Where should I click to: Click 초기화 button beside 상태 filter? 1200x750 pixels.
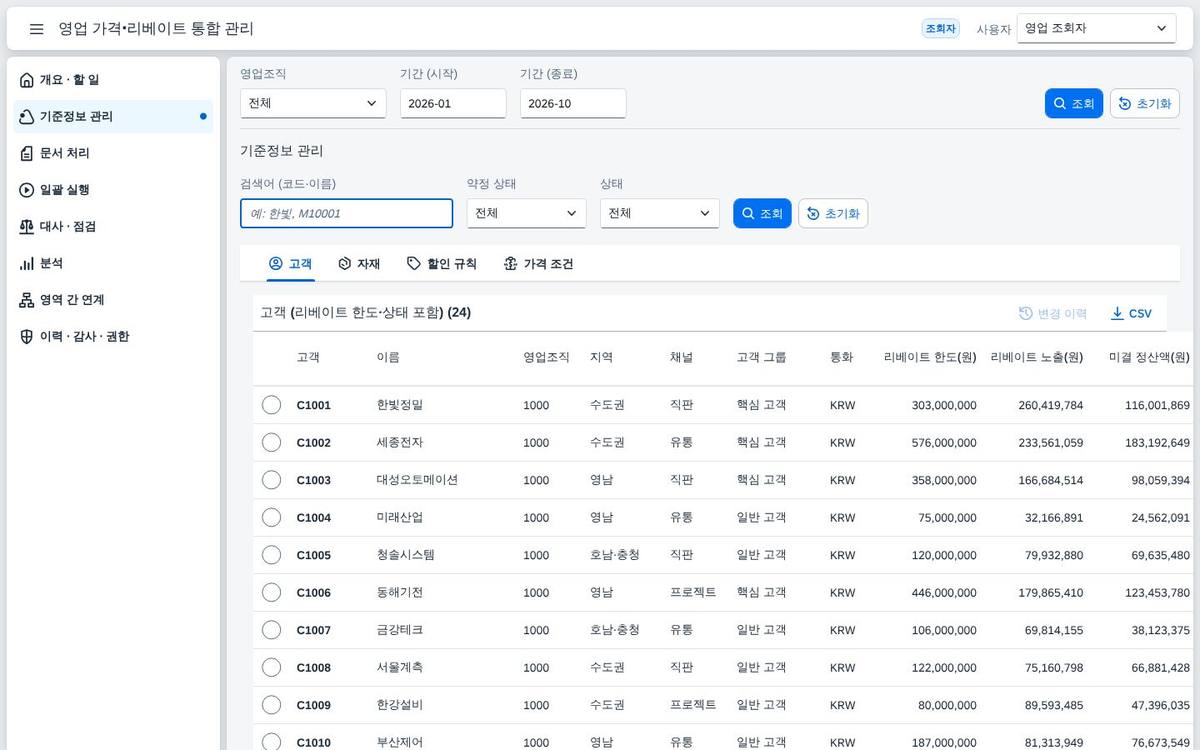click(x=833, y=213)
